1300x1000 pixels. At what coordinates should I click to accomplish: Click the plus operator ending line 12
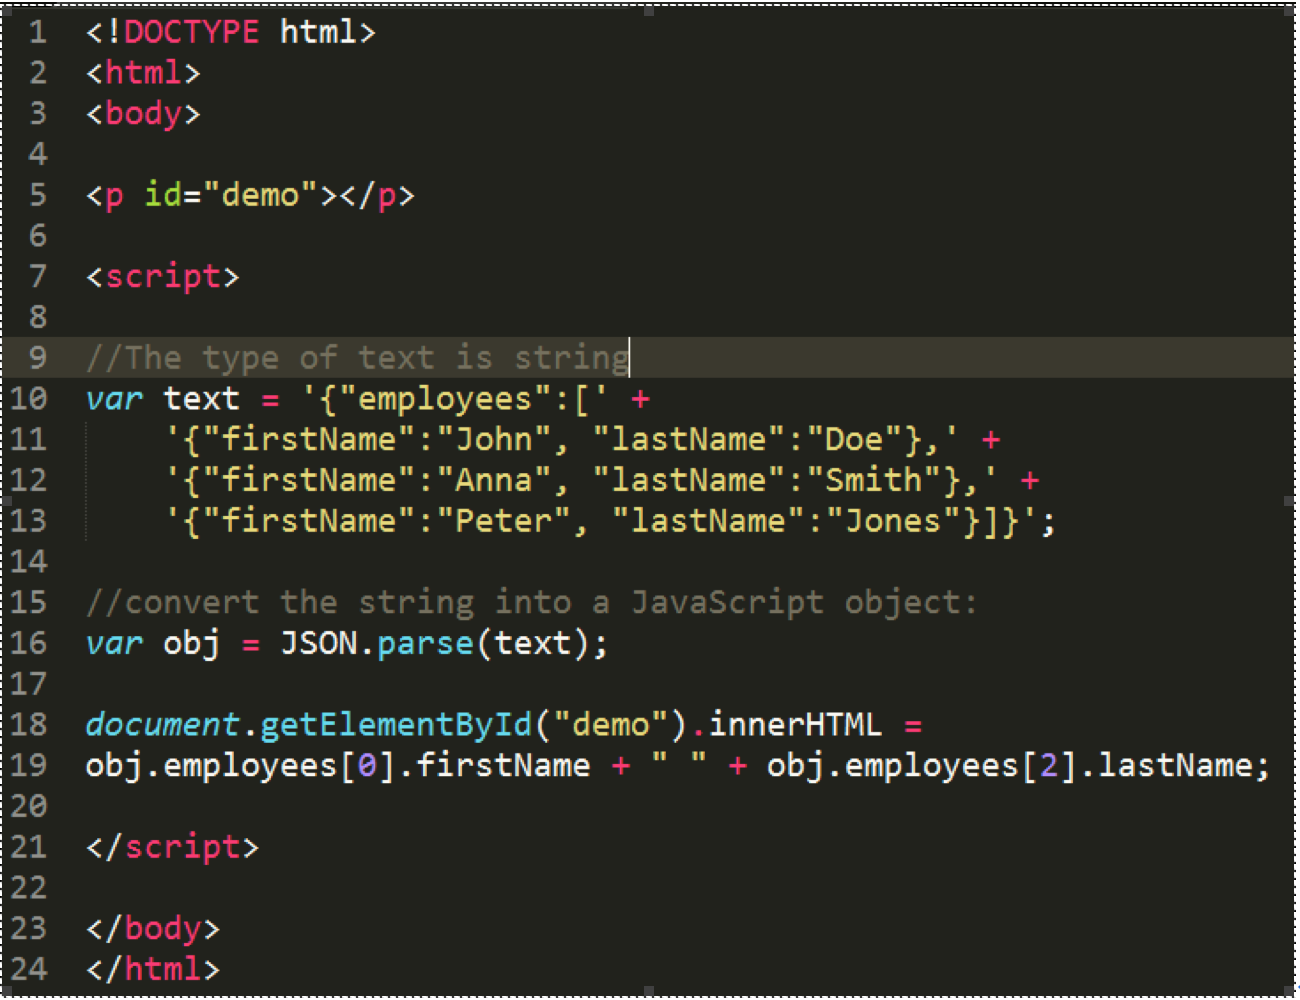(1029, 481)
